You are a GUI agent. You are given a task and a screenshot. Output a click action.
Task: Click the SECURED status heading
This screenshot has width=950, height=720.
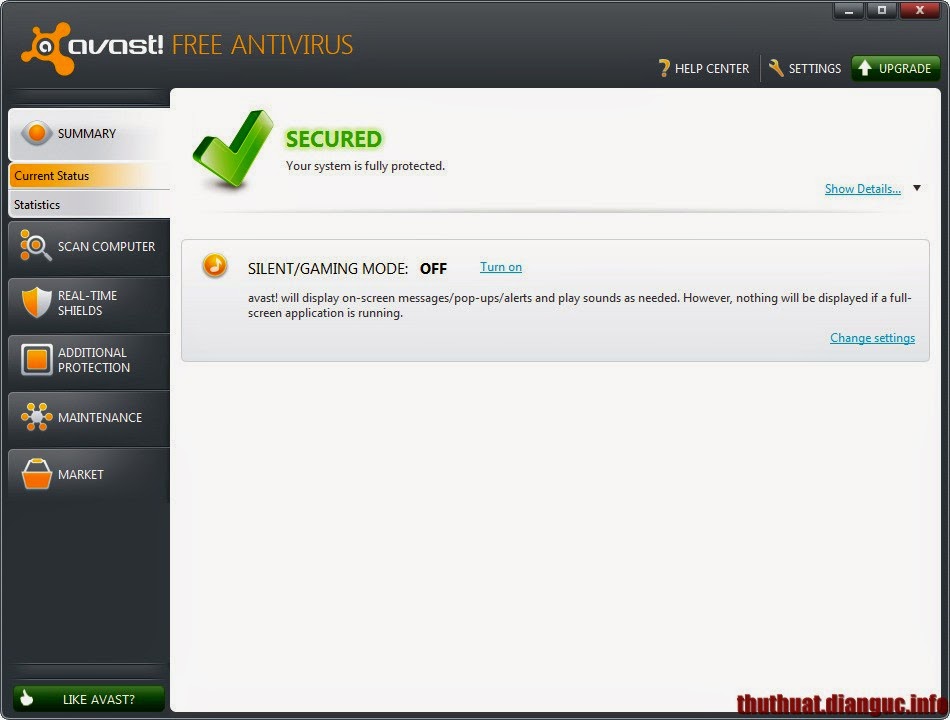point(334,139)
